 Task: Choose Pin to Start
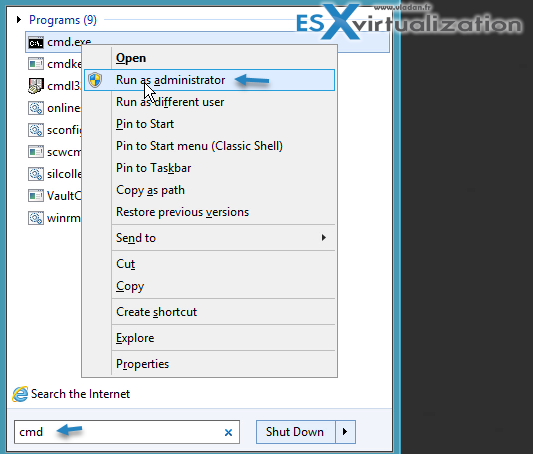tap(209, 124)
